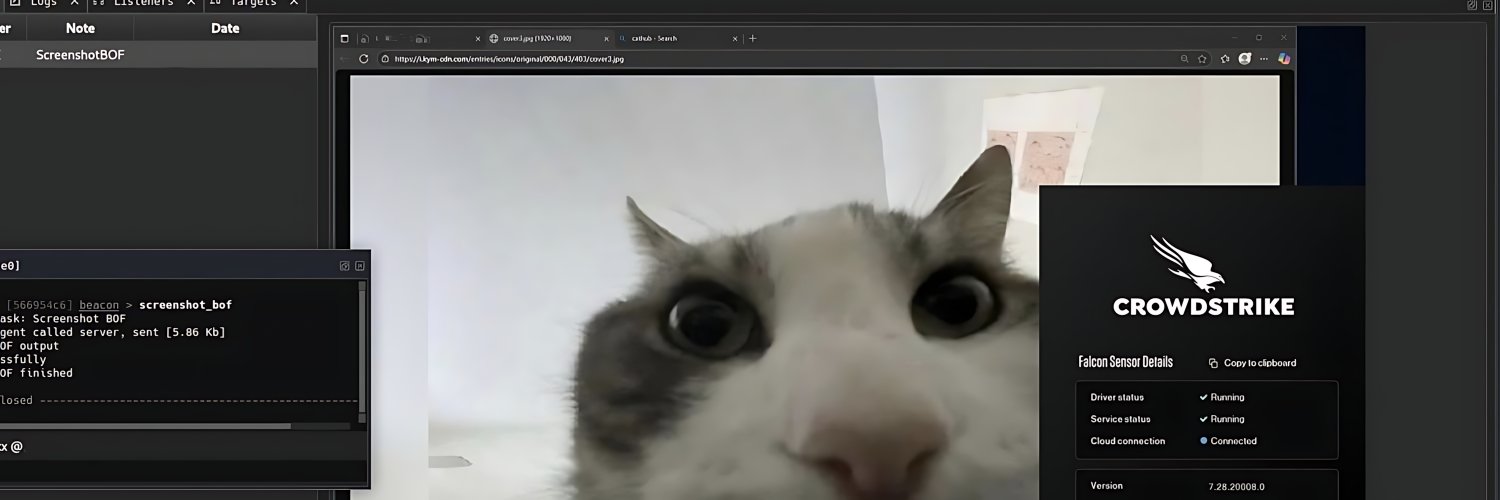Open the tab actions icon in browser
Image resolution: width=1500 pixels, height=500 pixels.
point(345,39)
